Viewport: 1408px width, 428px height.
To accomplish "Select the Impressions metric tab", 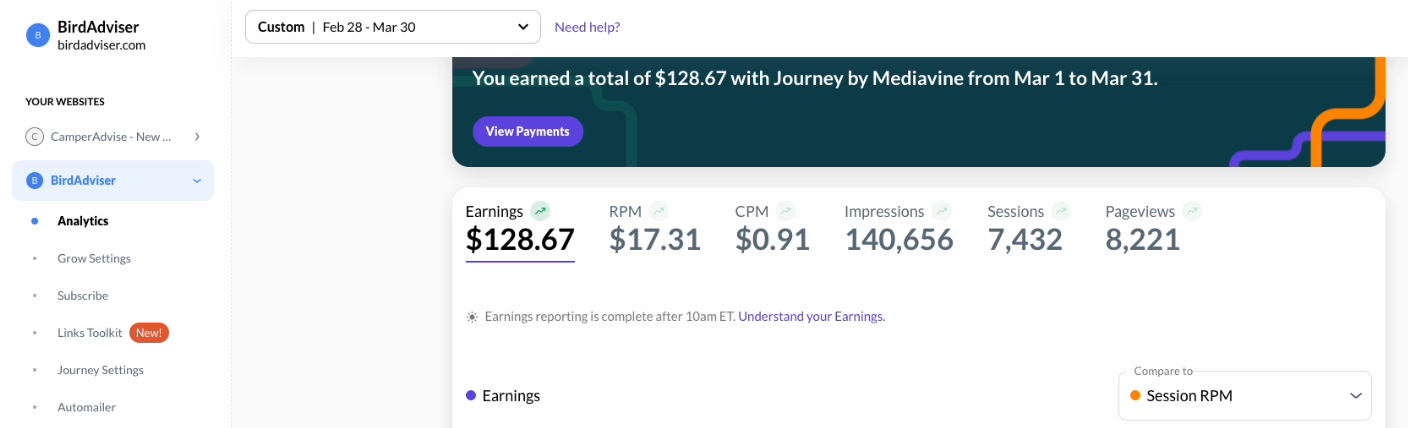I will [899, 228].
